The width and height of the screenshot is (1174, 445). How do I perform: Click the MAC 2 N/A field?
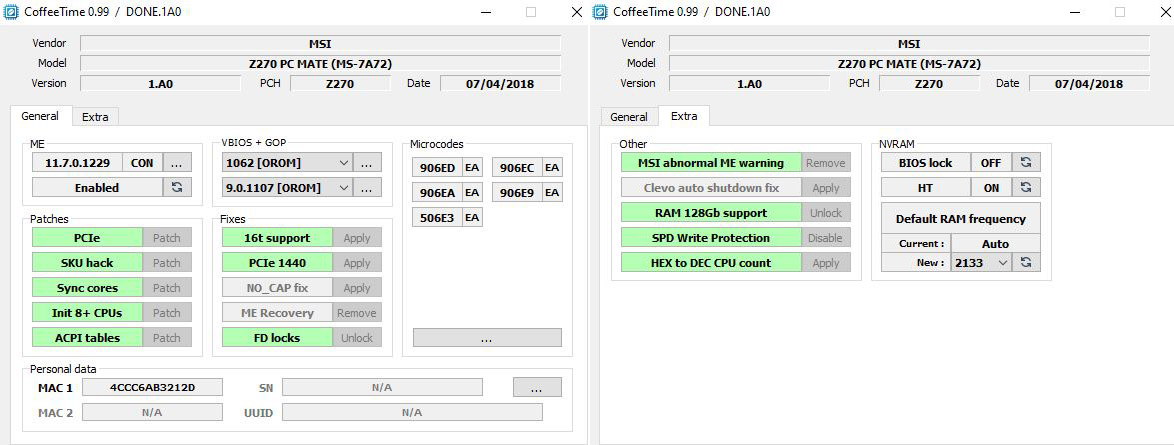[152, 412]
